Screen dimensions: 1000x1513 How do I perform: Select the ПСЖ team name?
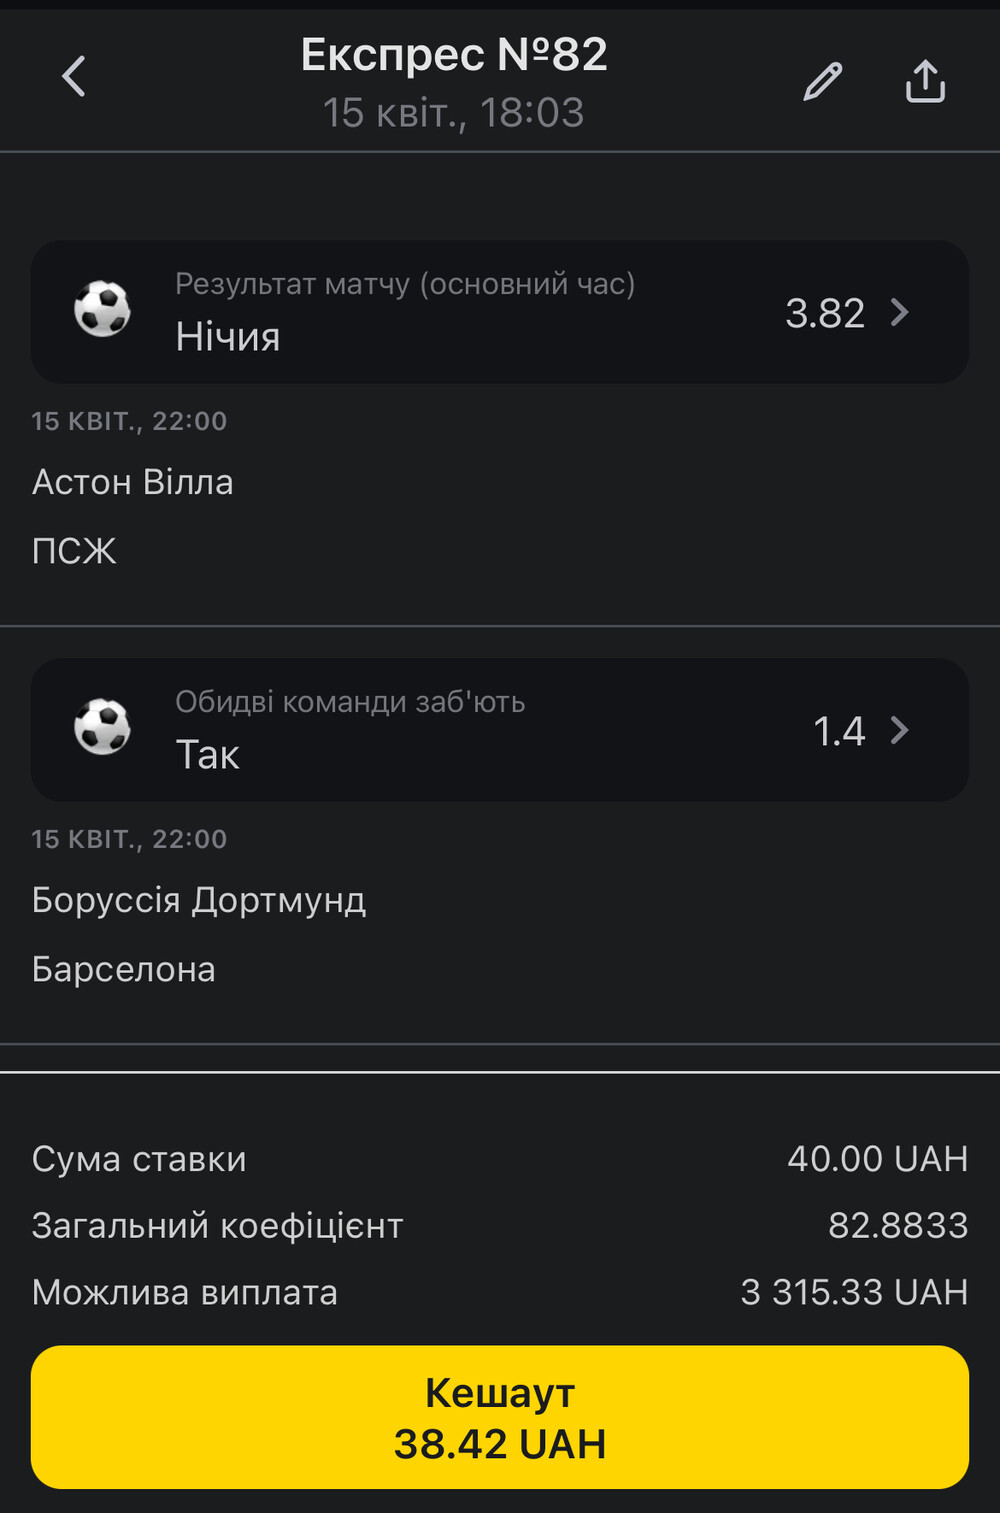point(74,551)
